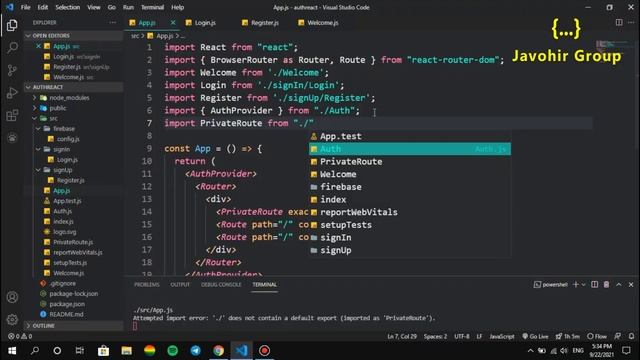Screen dimensions: 640x360
Task: Change language mode from JavaScript
Action: [502, 336]
